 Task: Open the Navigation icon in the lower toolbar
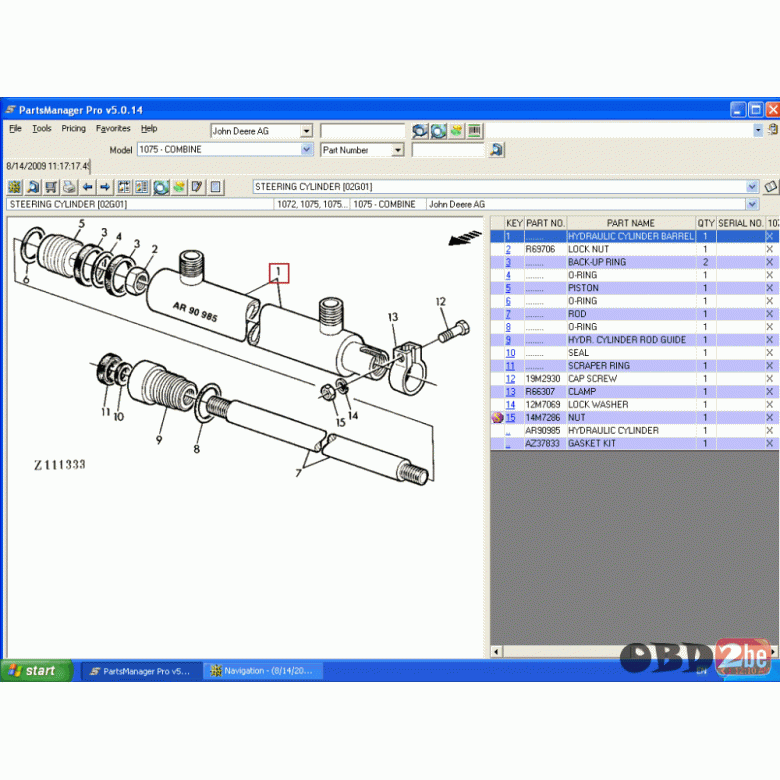pos(14,187)
